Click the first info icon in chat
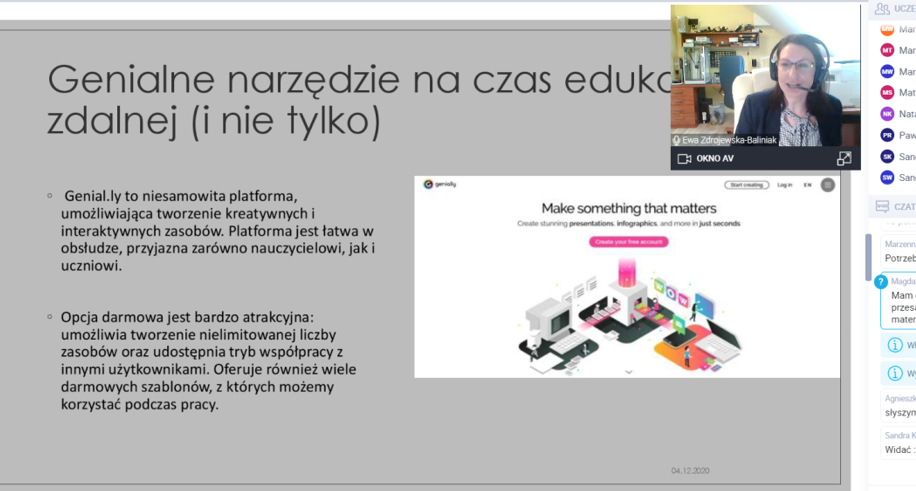 click(x=895, y=345)
